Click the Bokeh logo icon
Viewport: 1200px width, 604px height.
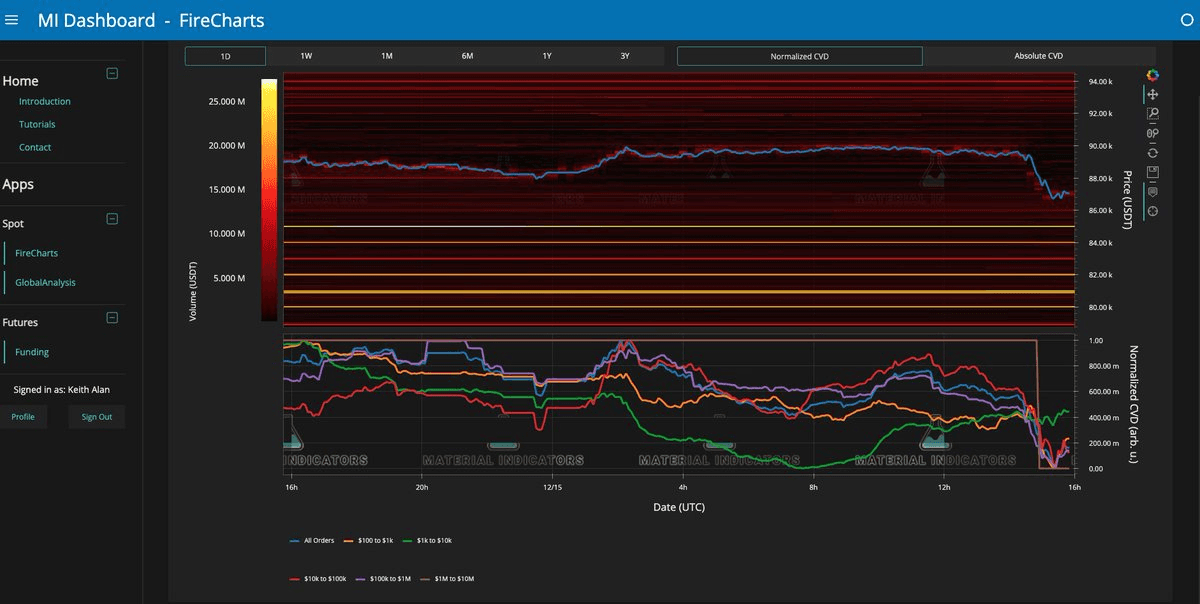(x=1152, y=74)
